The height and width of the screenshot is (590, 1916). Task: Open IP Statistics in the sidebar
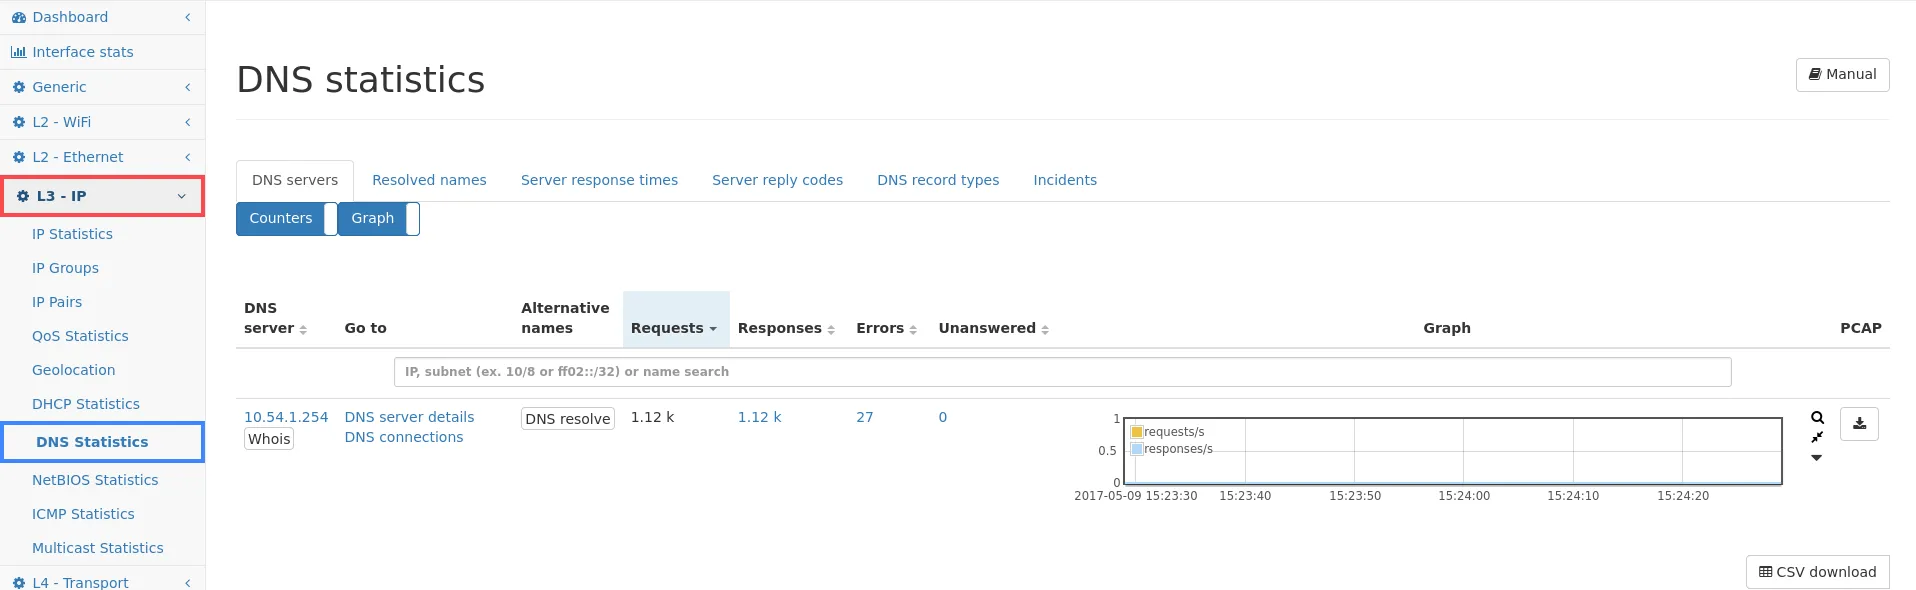[x=72, y=234]
